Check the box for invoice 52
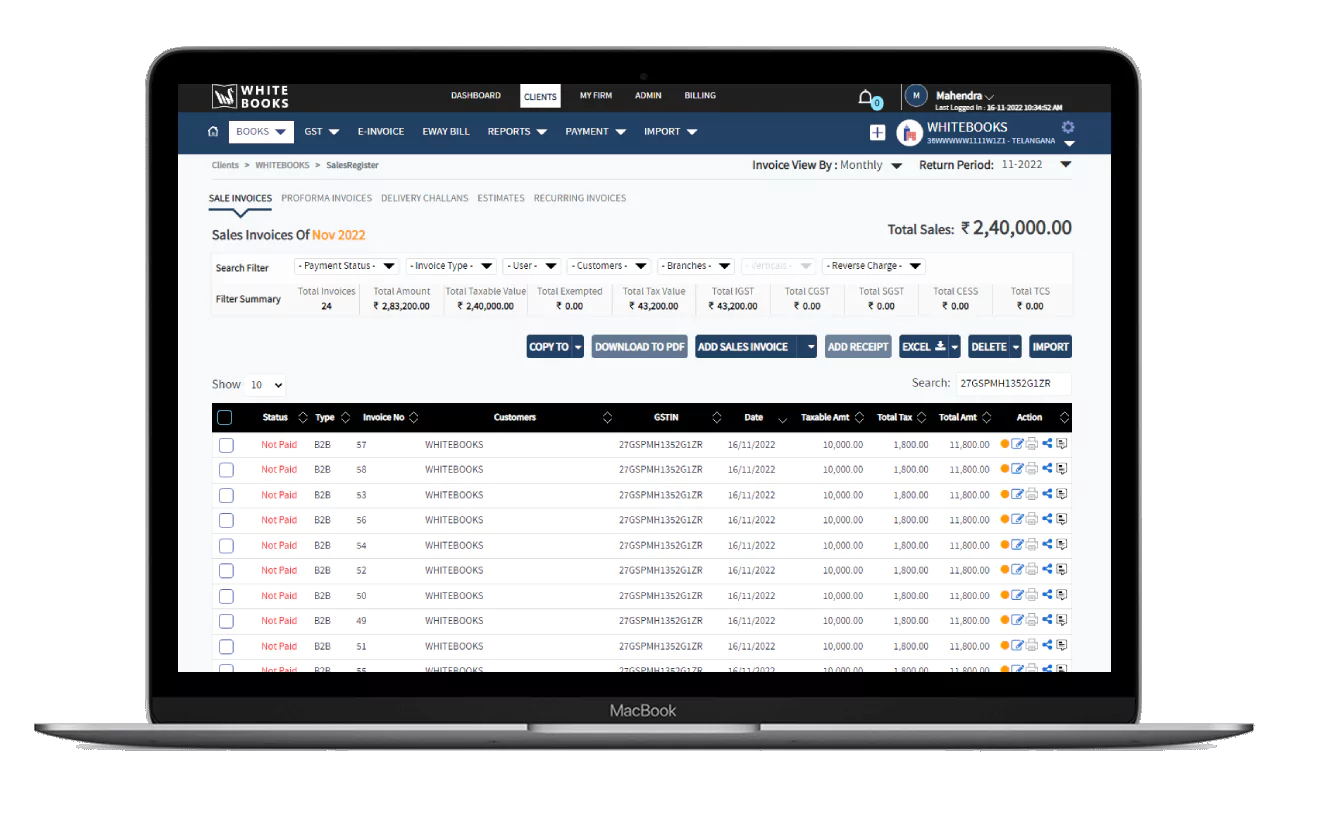 point(226,571)
